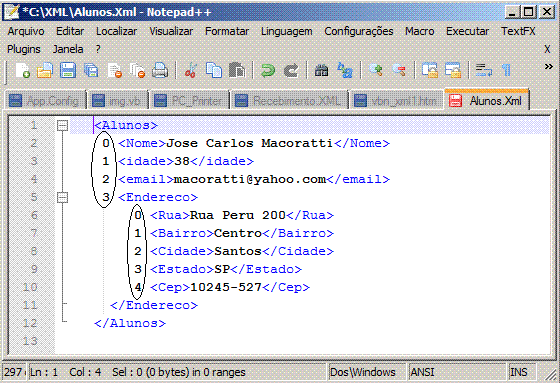560x383 pixels.
Task: Switch to the vbn_xml1.htm tab
Action: (x=396, y=101)
